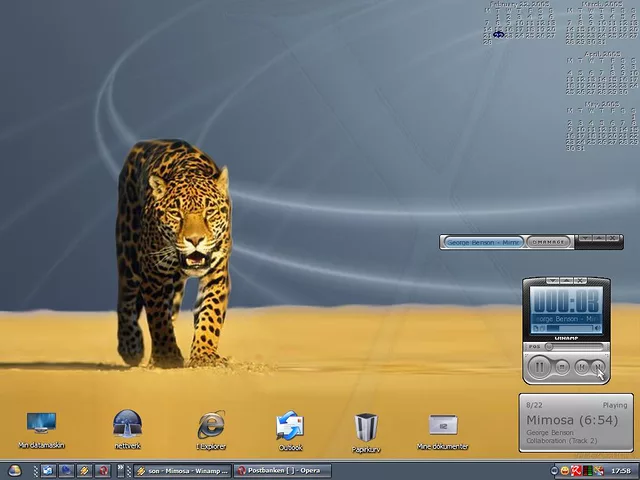The width and height of the screenshot is (640, 480).
Task: Open the Outlook desktop icon
Action: click(290, 426)
